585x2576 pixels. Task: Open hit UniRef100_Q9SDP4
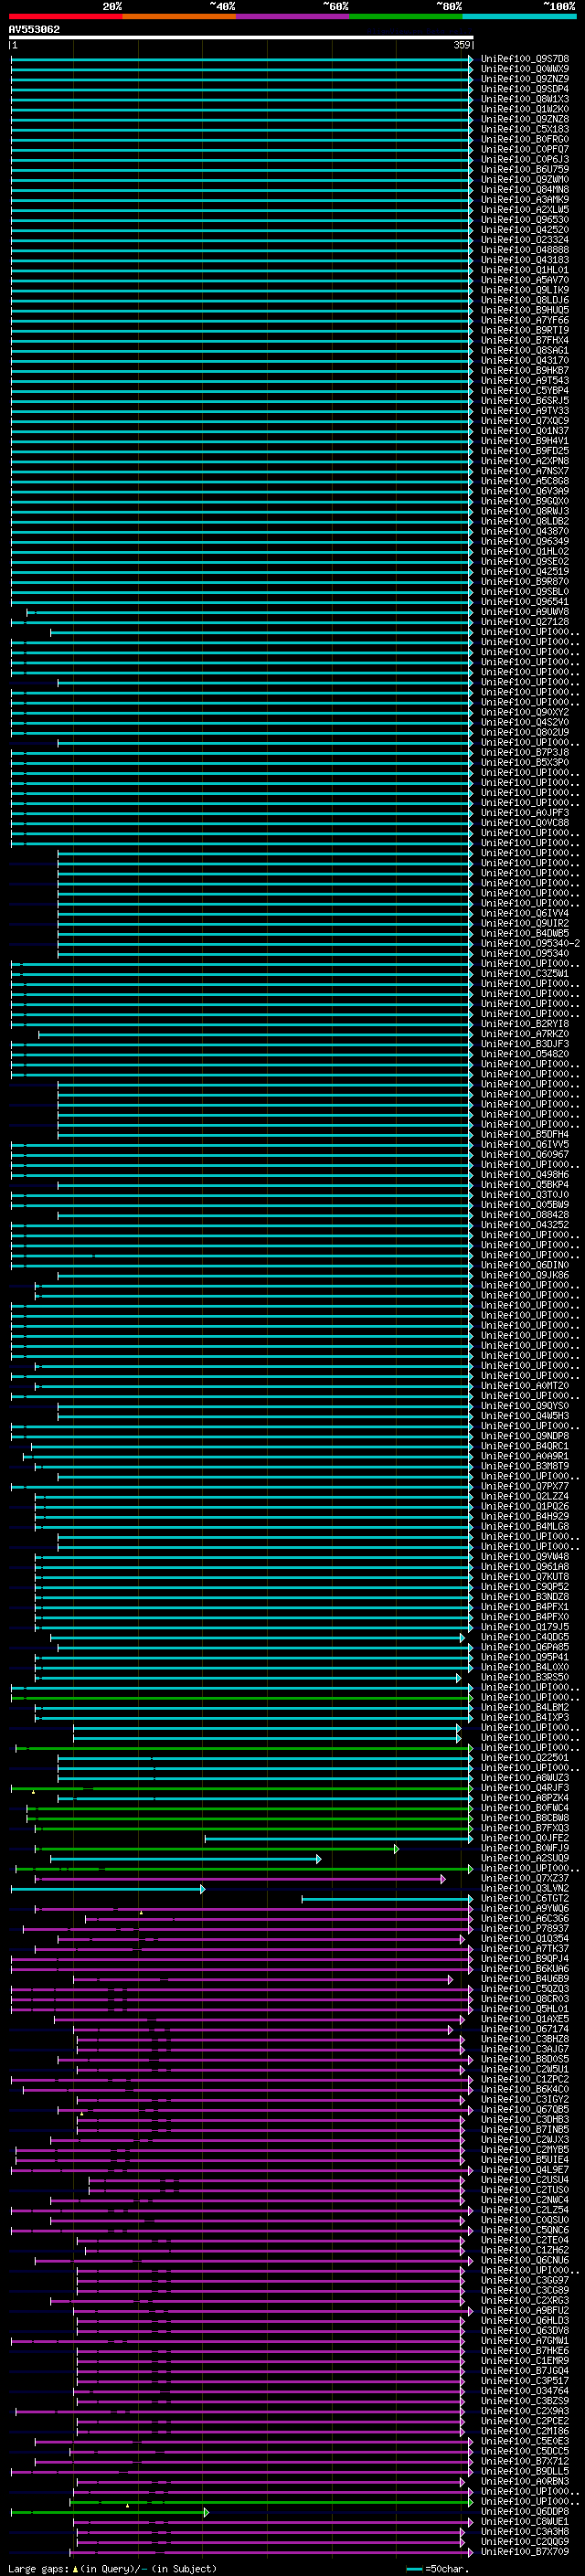click(x=525, y=89)
